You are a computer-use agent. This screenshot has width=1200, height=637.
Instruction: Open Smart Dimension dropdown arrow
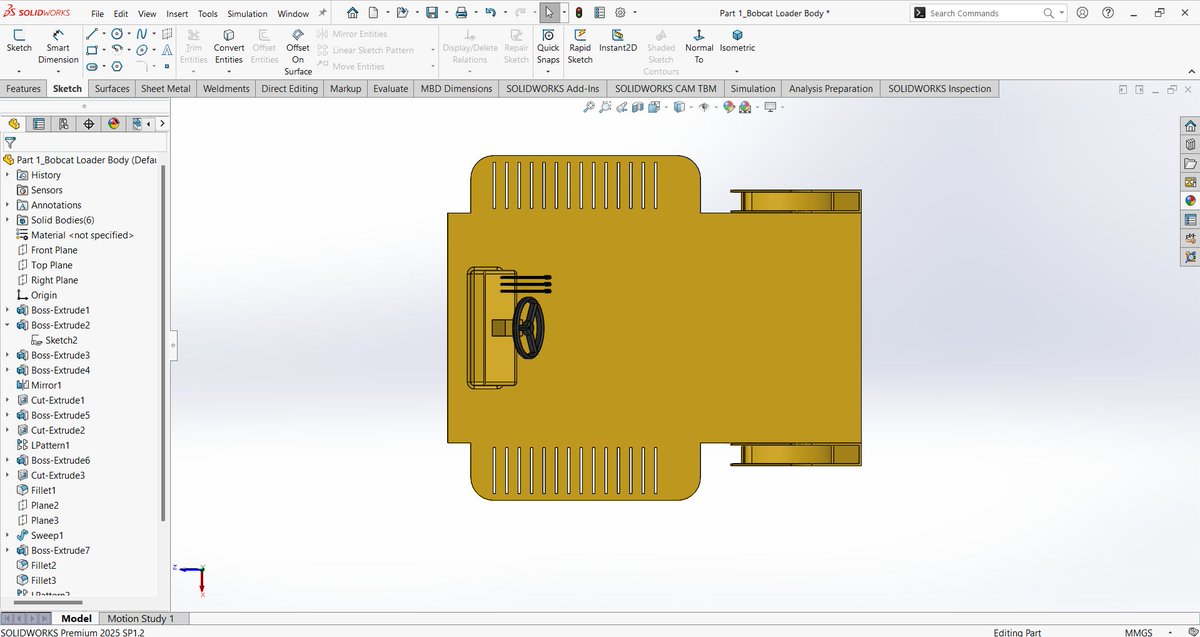click(x=58, y=71)
